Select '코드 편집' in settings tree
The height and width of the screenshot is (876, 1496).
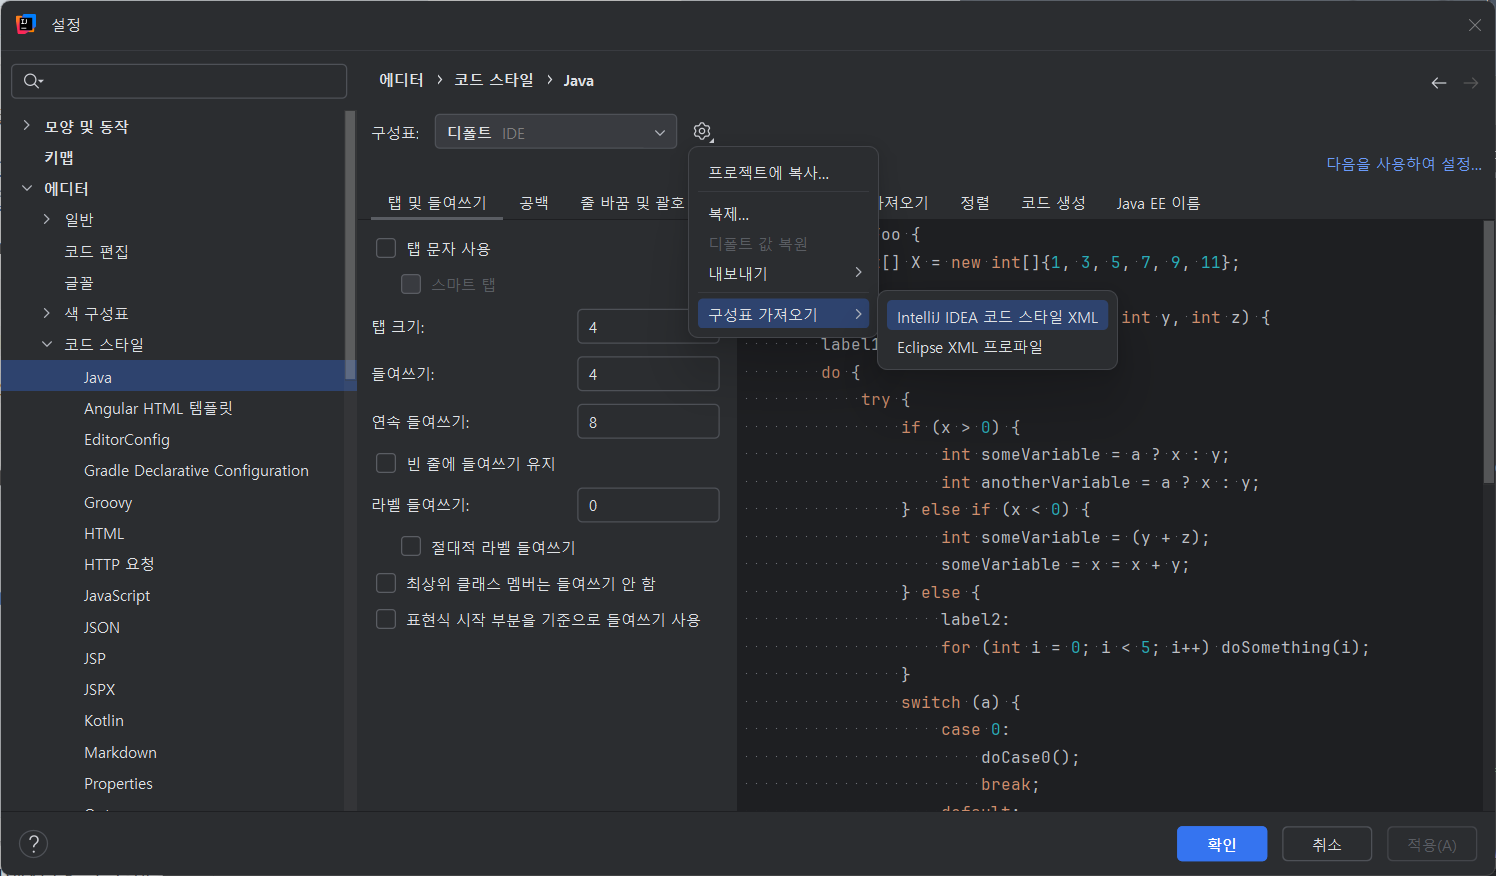point(96,251)
